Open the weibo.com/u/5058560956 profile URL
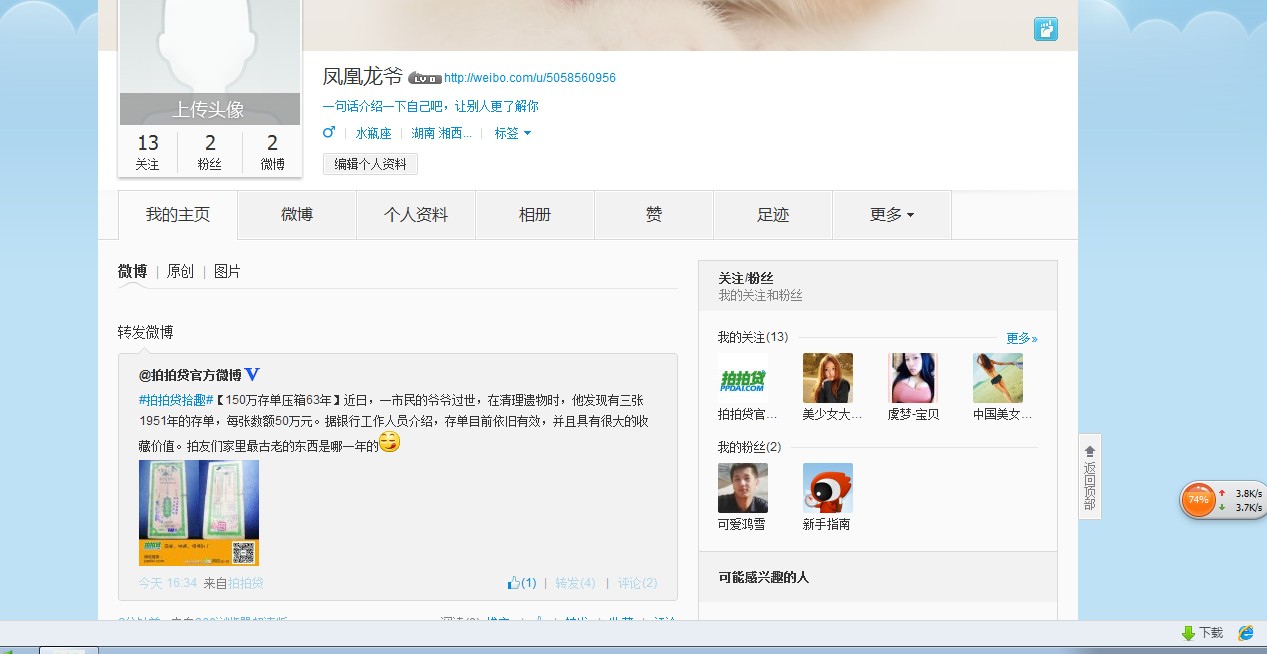Image resolution: width=1267 pixels, height=654 pixels. point(530,78)
